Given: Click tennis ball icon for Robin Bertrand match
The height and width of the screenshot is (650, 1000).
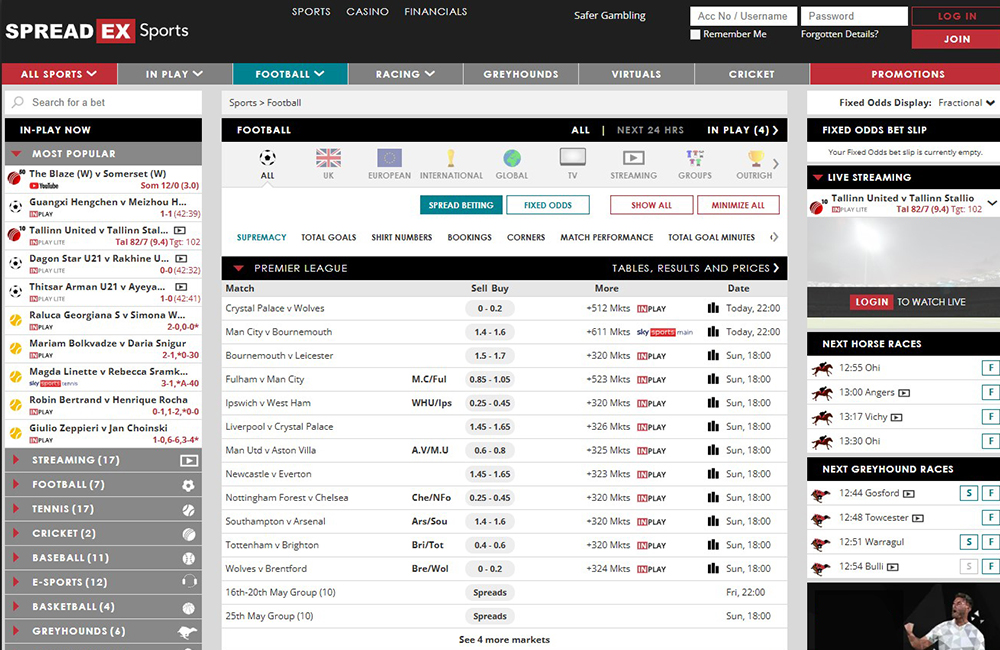Looking at the screenshot, I should tap(15, 404).
